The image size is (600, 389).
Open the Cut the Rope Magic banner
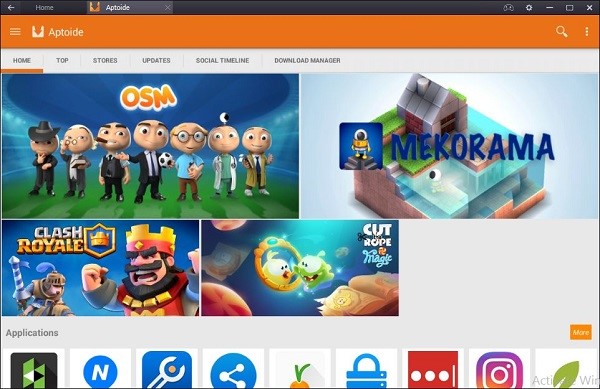300,268
